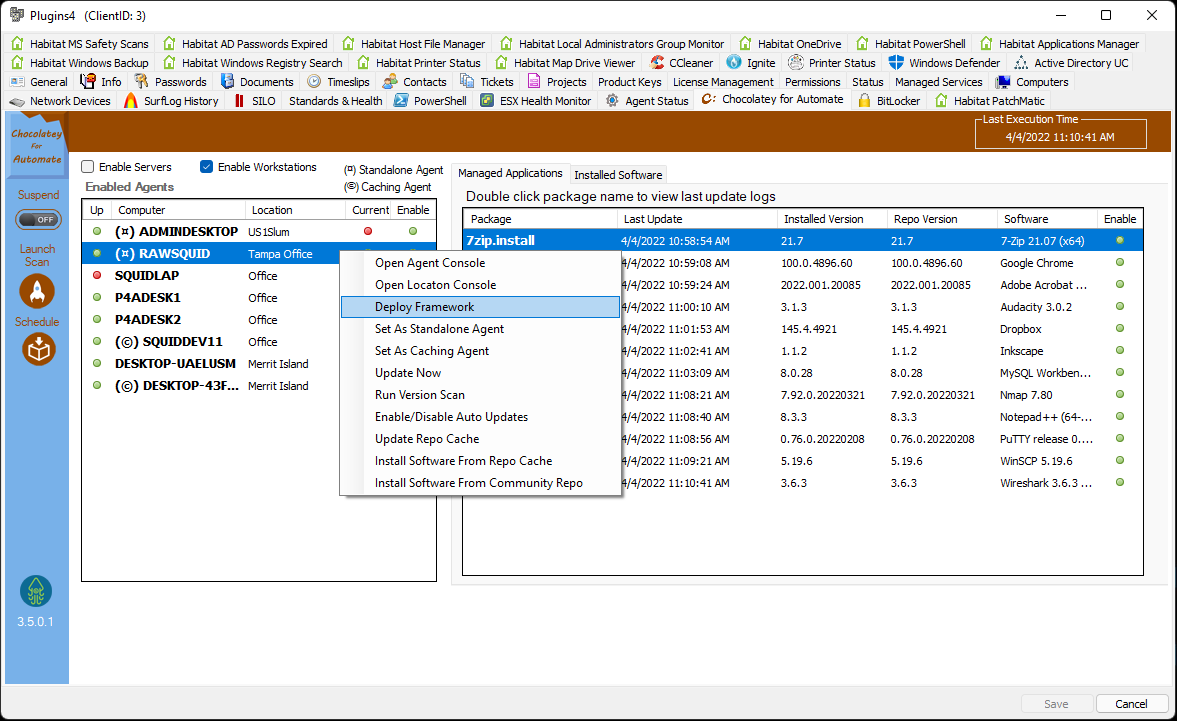
Task: Click the Save button
Action: coord(1056,703)
